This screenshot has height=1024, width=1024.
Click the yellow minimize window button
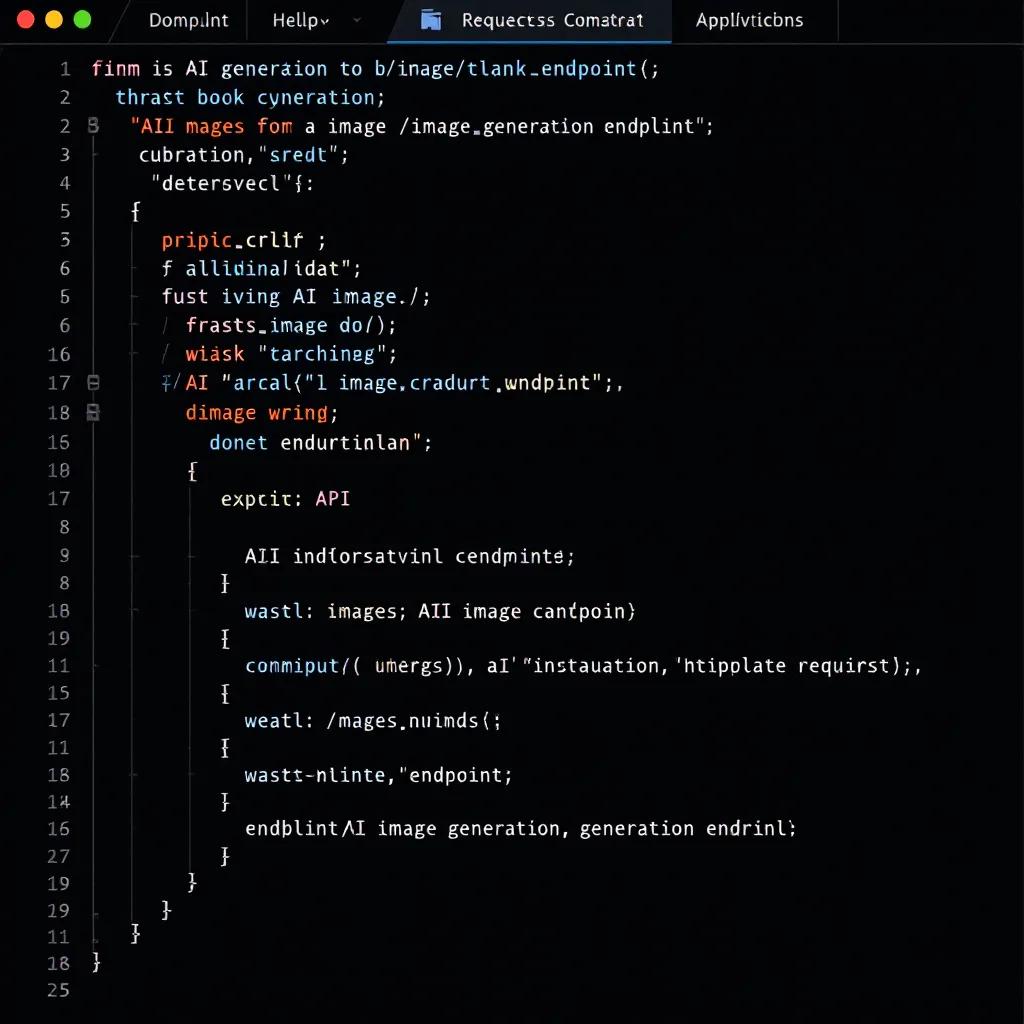(54, 20)
